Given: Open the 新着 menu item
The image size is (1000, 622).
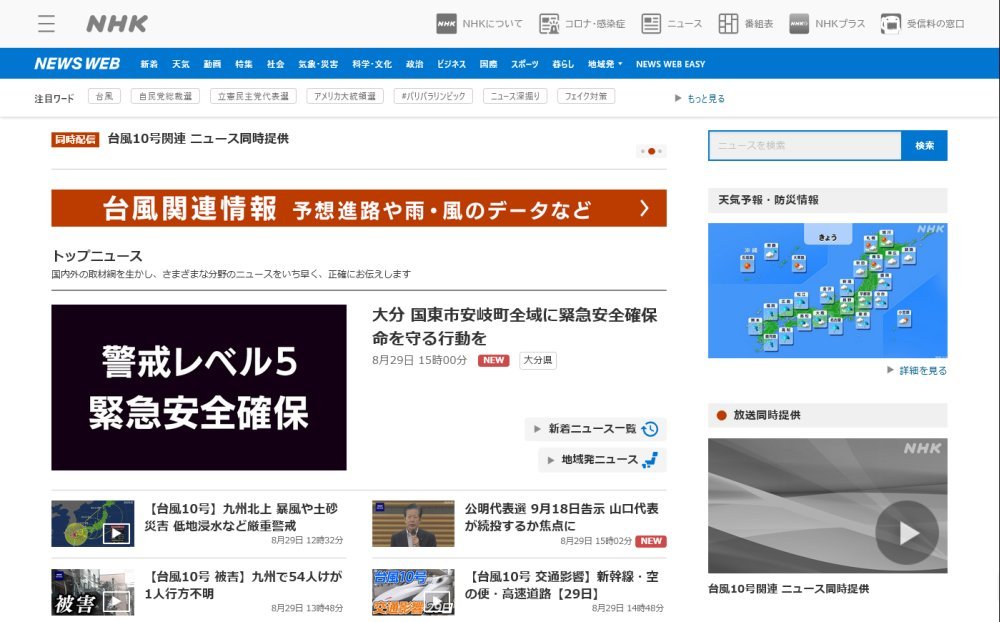Looking at the screenshot, I should pyautogui.click(x=149, y=64).
